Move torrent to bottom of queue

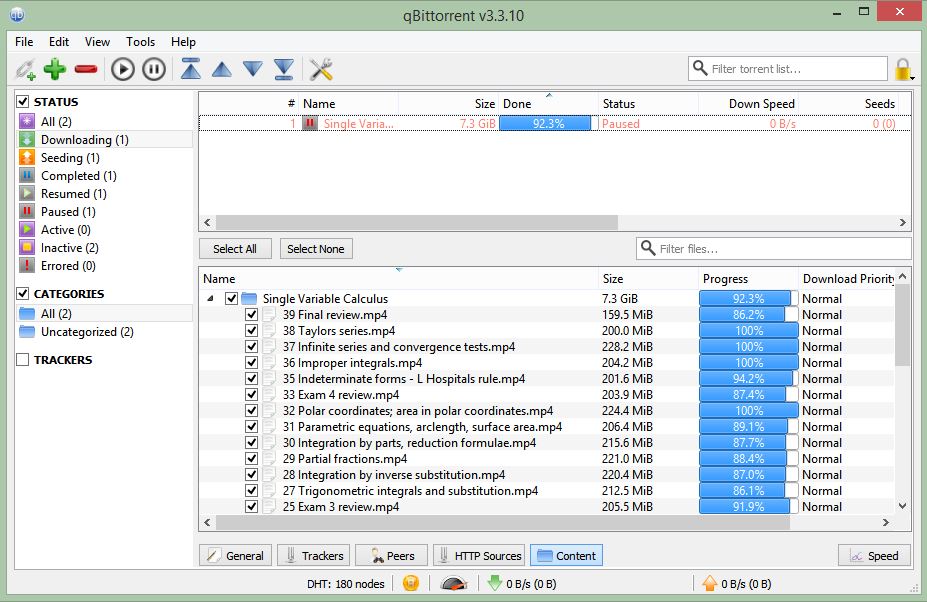click(x=284, y=69)
